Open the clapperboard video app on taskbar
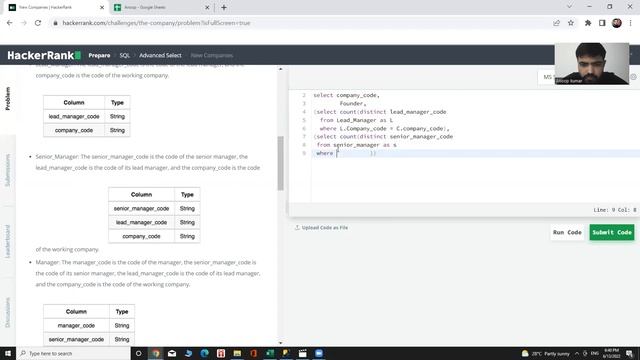This screenshot has width=640, height=360. click(x=302, y=353)
